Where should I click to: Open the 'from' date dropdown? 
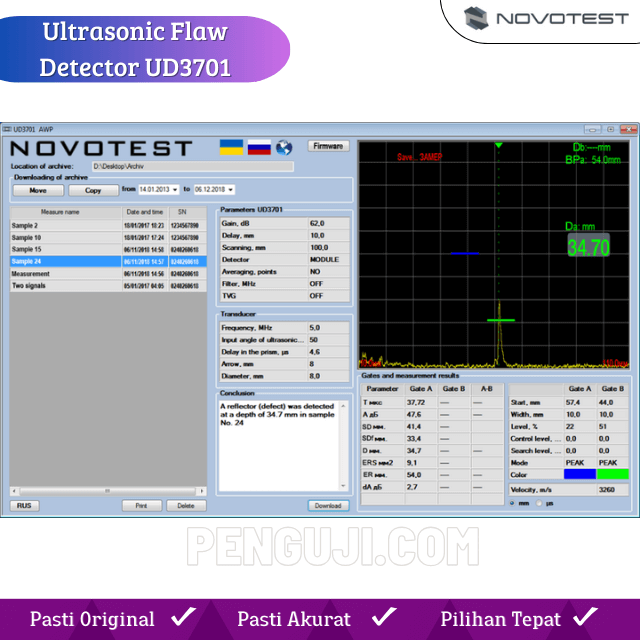point(175,189)
